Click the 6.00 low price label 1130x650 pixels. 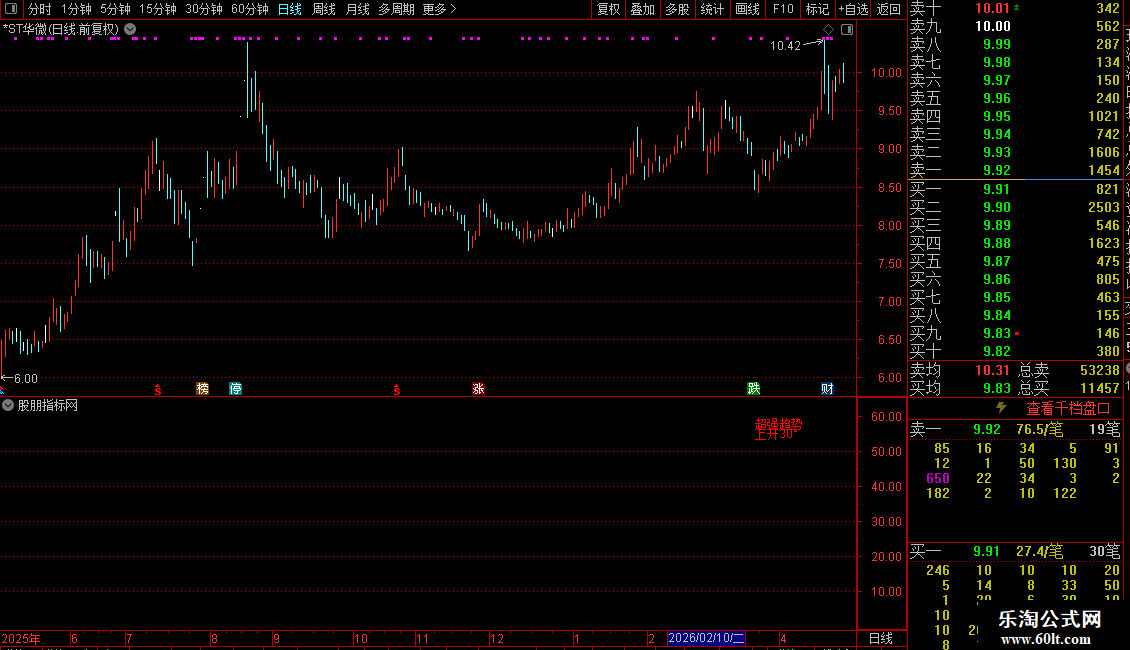25,378
